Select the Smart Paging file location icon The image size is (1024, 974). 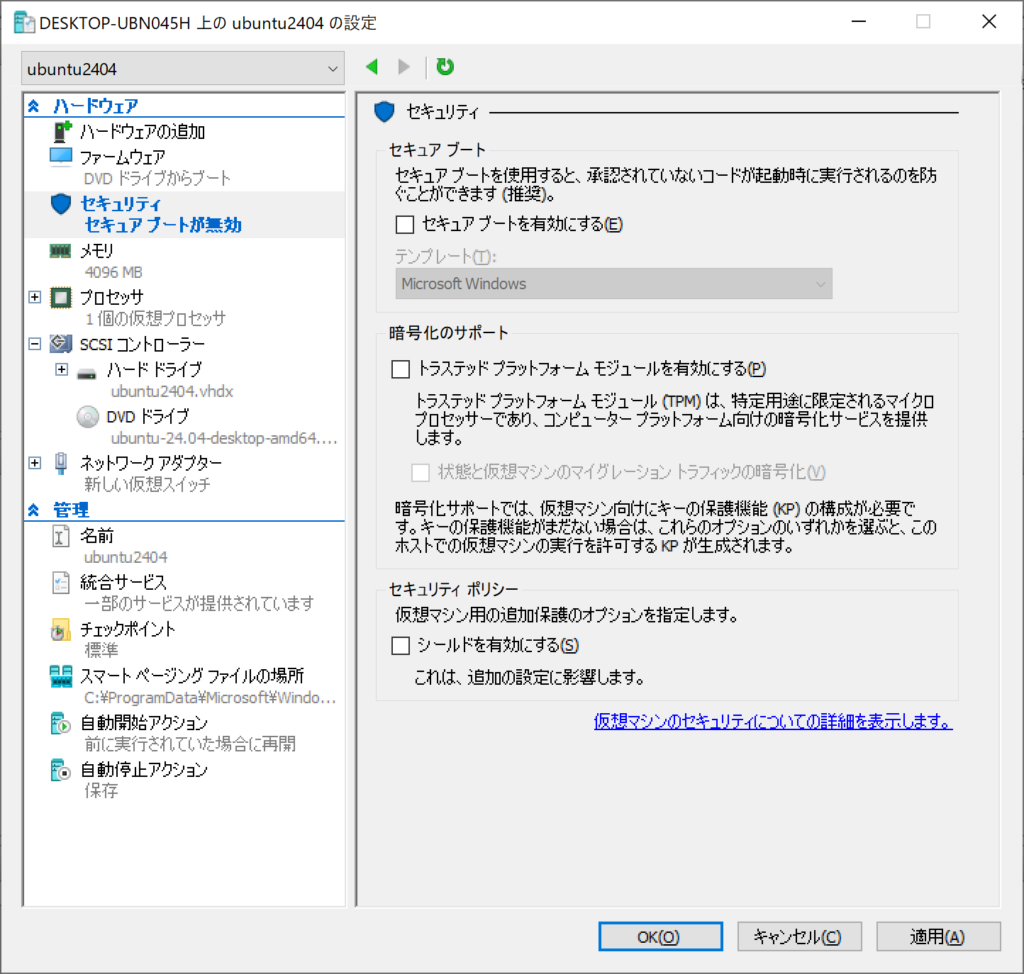62,676
